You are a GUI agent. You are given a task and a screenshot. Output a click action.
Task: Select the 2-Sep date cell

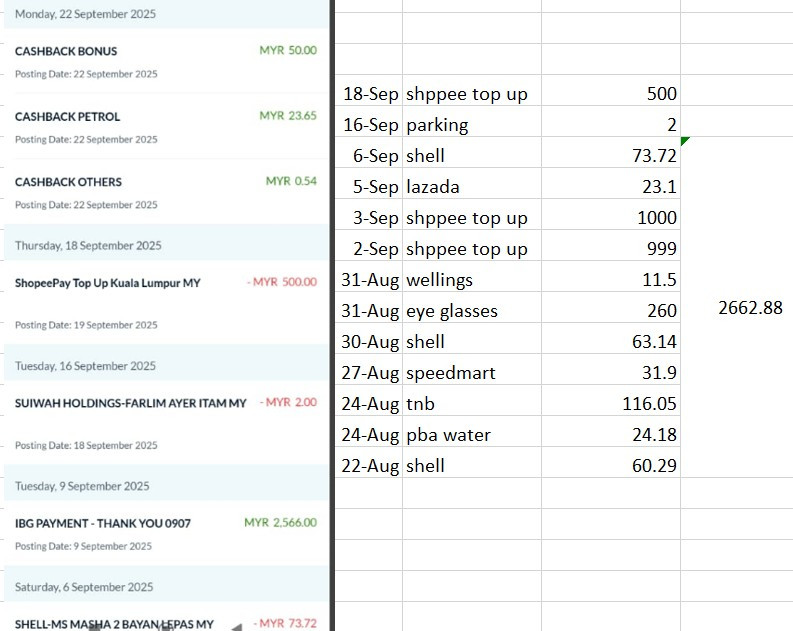coord(369,245)
